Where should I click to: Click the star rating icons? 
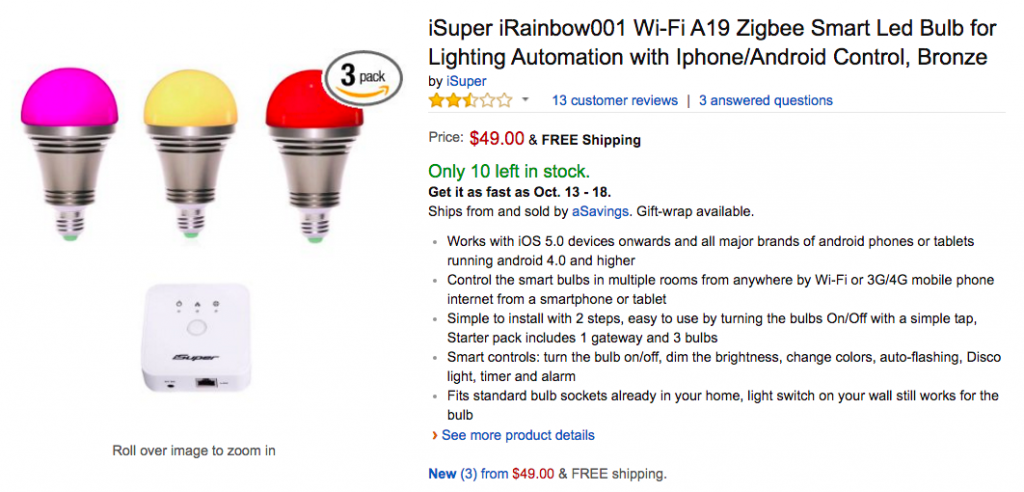(470, 100)
